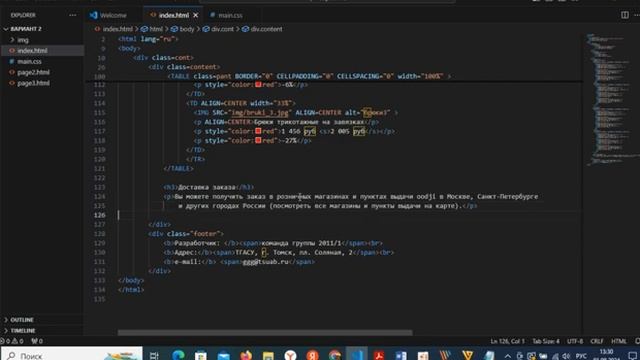Follow the img/bruki_3.jpg link in code
This screenshot has height=360, width=640.
click(260, 113)
